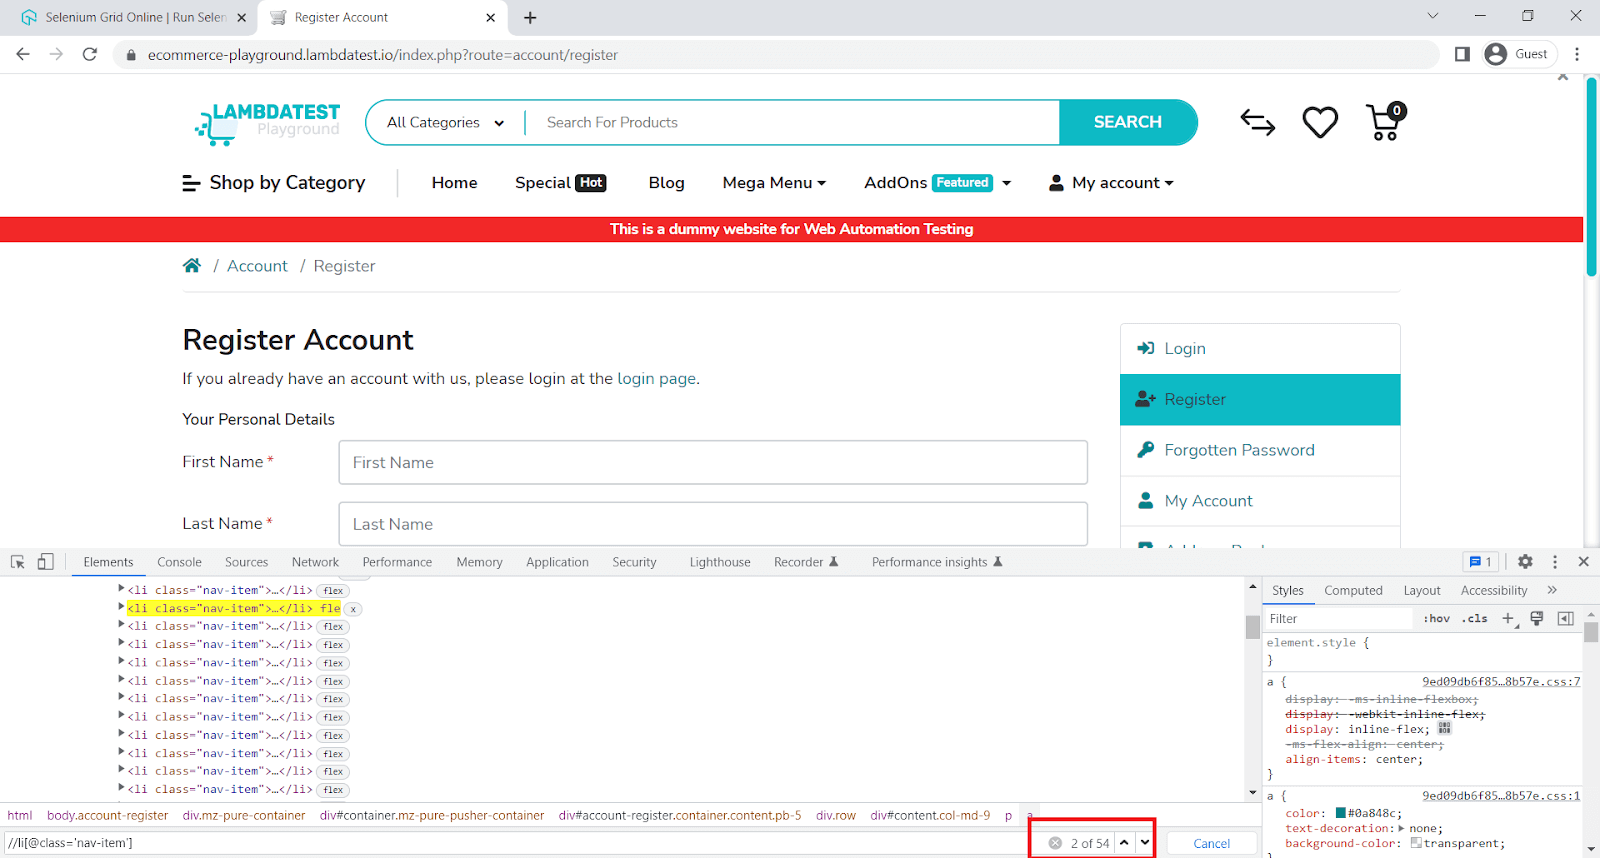The width and height of the screenshot is (1600, 858).
Task: Click the browser side panel icon
Action: (x=1462, y=54)
